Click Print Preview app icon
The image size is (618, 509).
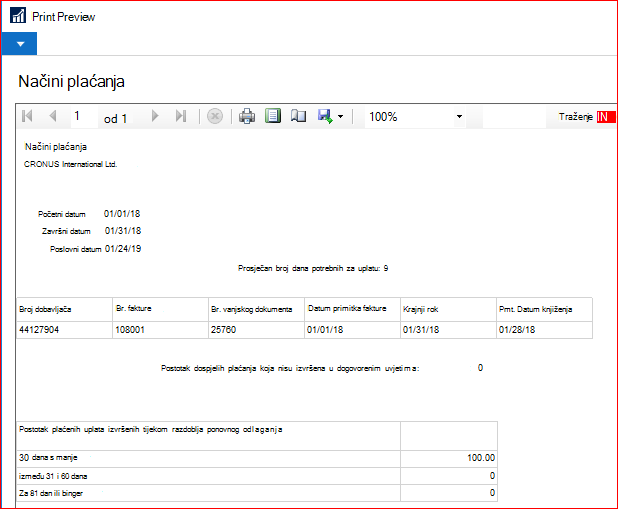click(18, 16)
